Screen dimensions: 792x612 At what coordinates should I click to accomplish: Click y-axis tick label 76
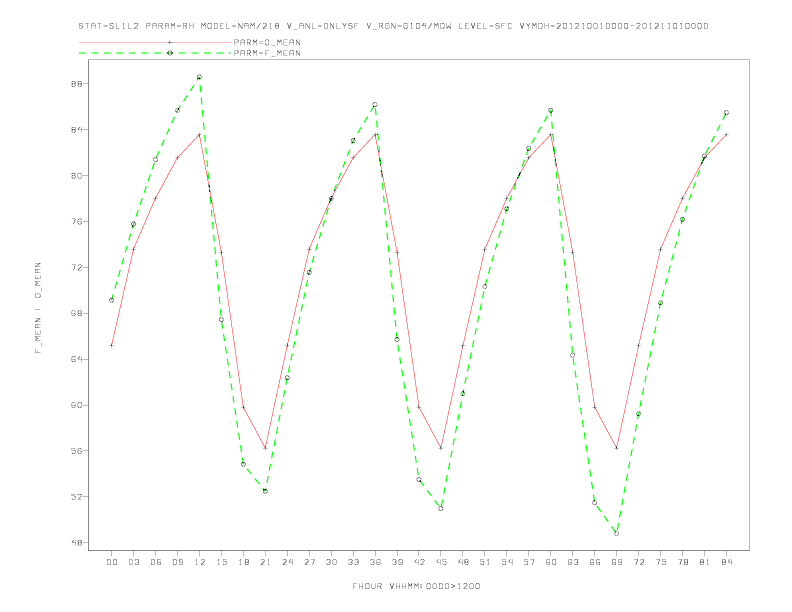click(77, 222)
